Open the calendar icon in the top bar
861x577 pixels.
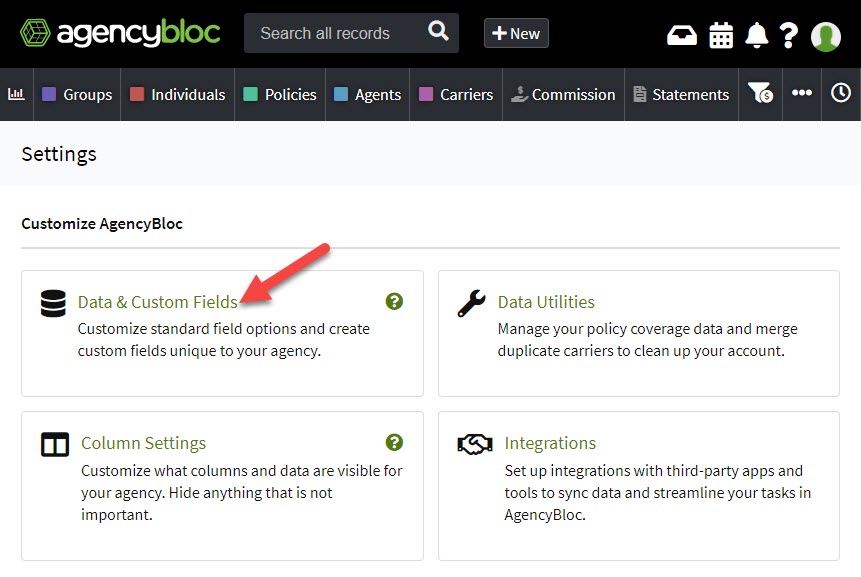pos(721,35)
